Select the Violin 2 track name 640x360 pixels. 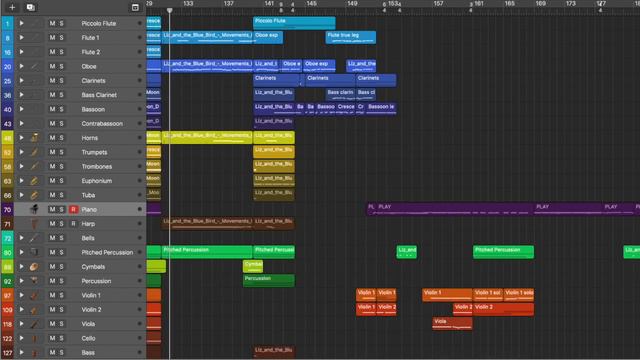[91, 309]
